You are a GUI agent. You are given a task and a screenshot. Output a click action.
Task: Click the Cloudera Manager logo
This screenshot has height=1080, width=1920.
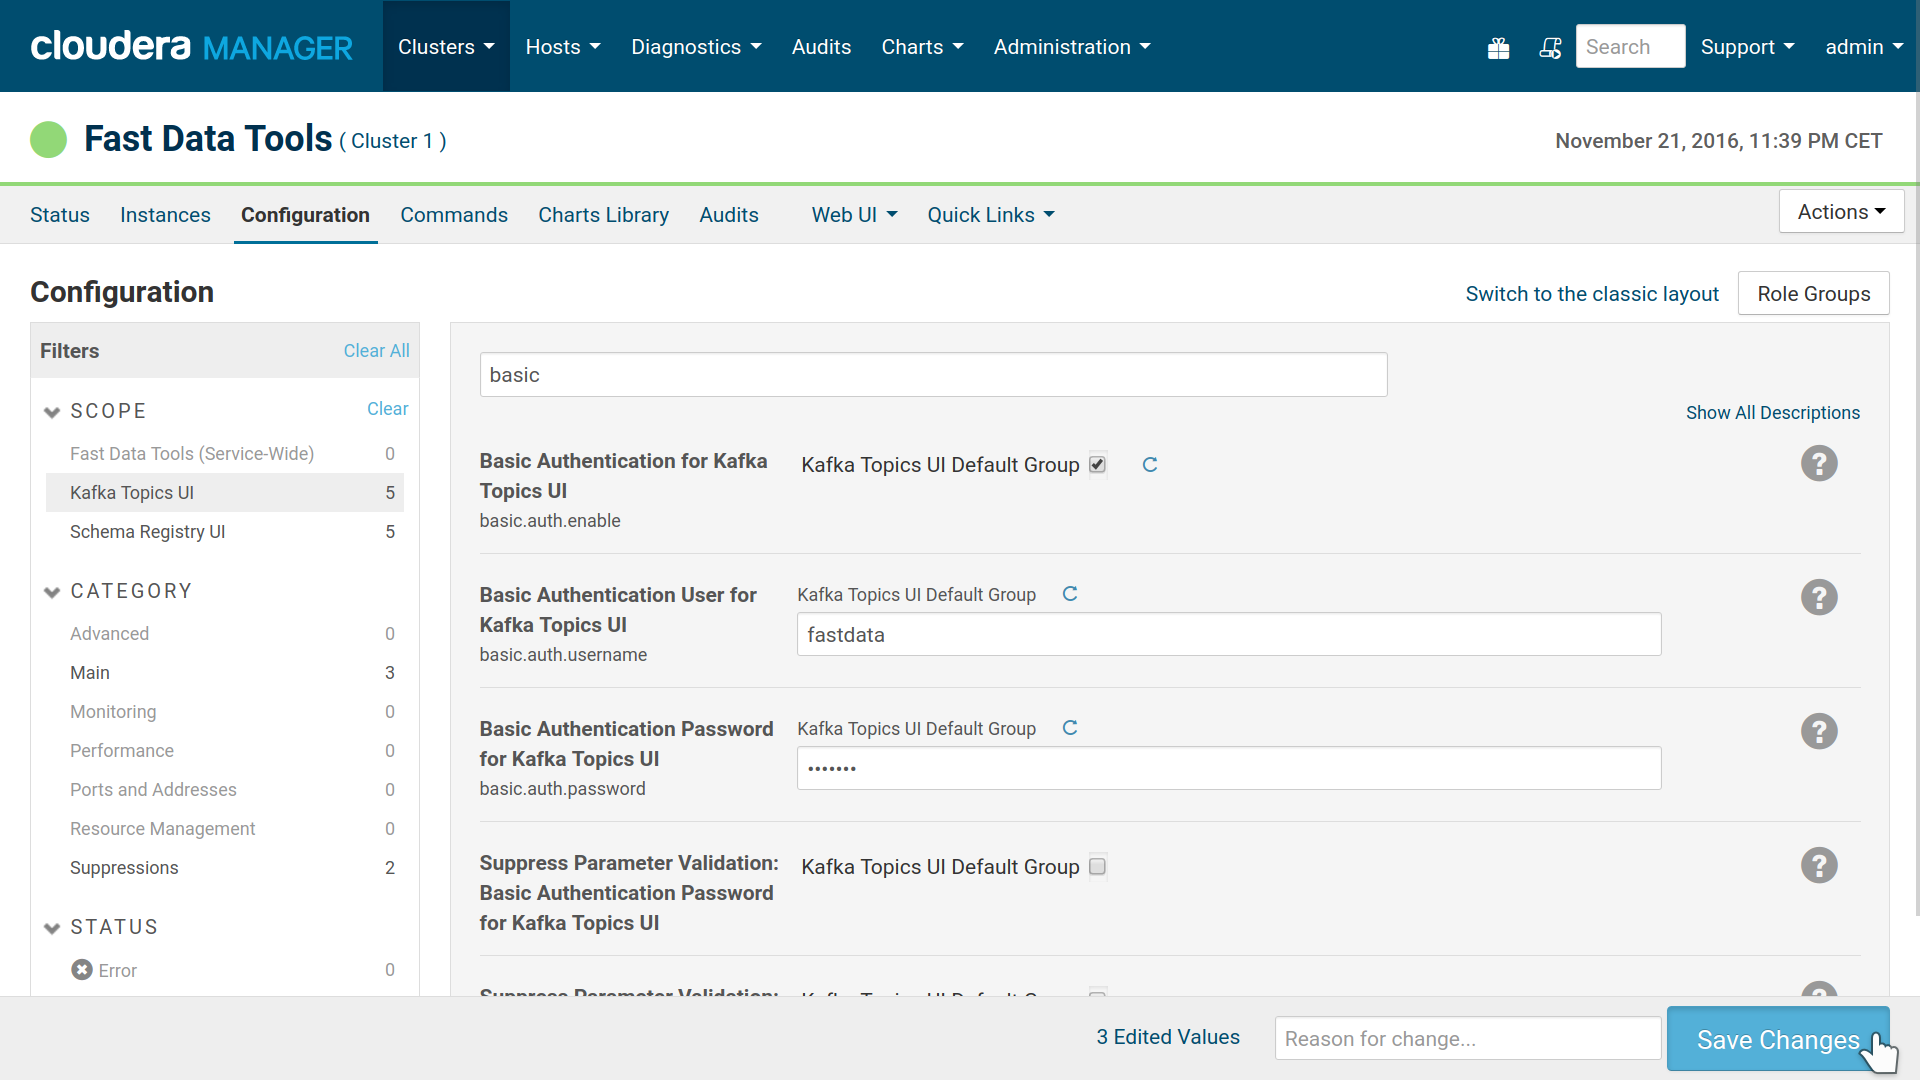[191, 46]
